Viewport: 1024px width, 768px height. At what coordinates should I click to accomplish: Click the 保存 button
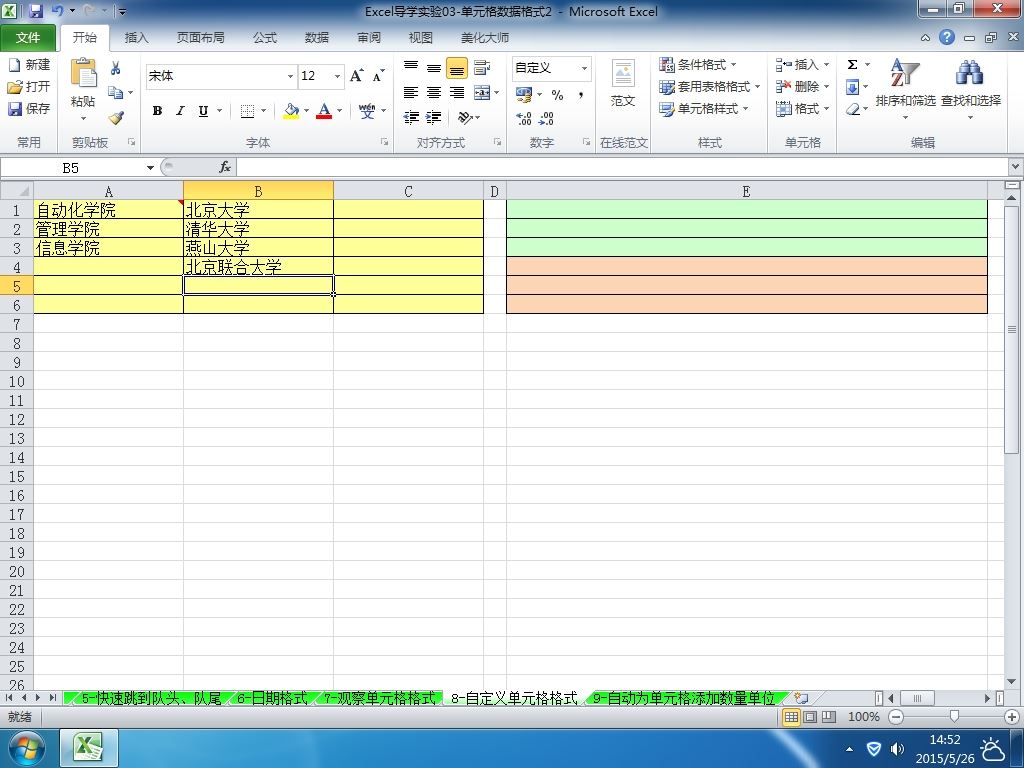coord(29,108)
